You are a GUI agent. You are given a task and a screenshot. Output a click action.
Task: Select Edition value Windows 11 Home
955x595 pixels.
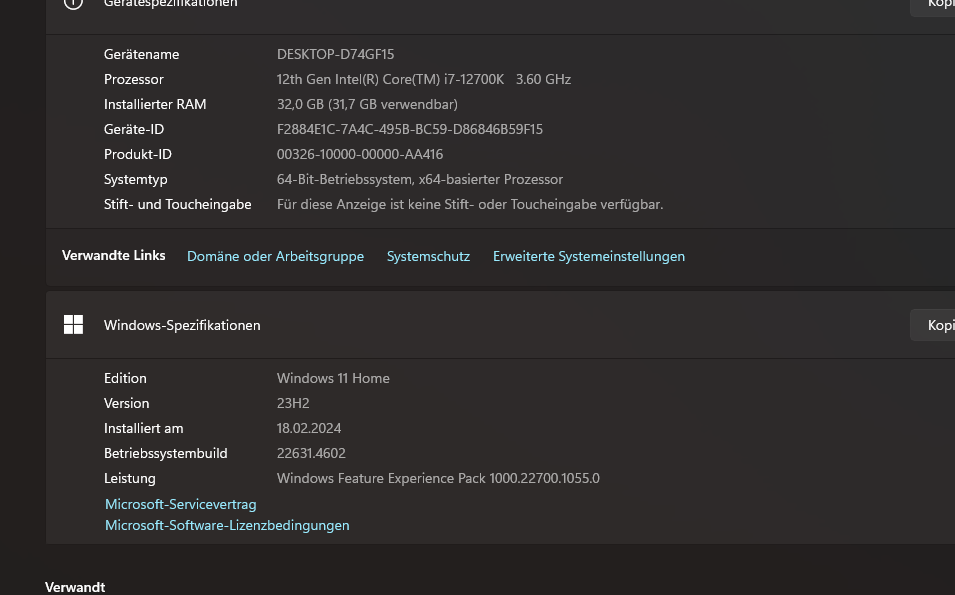point(333,378)
